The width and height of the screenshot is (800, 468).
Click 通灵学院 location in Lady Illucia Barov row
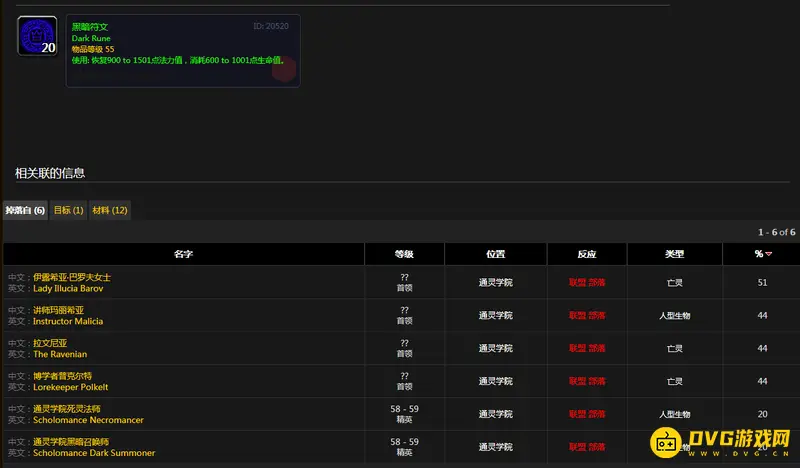click(495, 283)
